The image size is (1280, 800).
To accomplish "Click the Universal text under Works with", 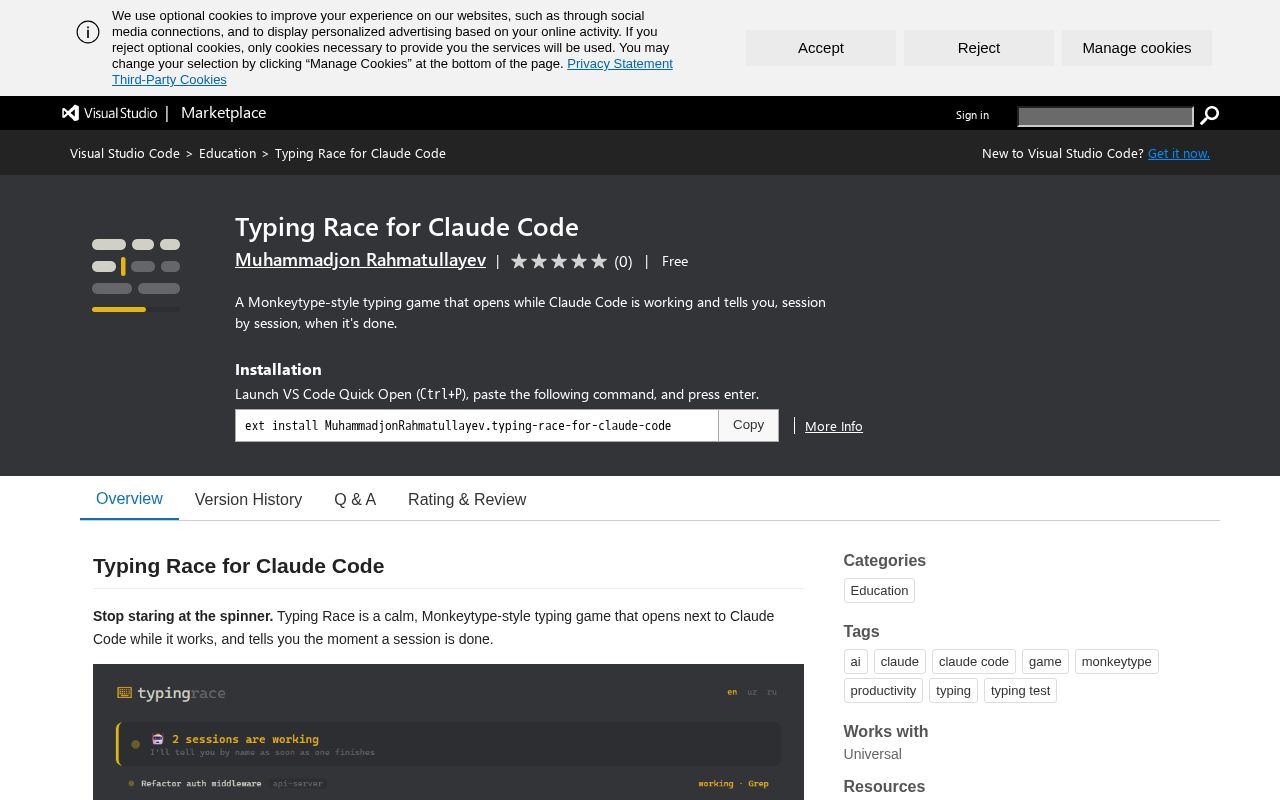I will tap(872, 754).
